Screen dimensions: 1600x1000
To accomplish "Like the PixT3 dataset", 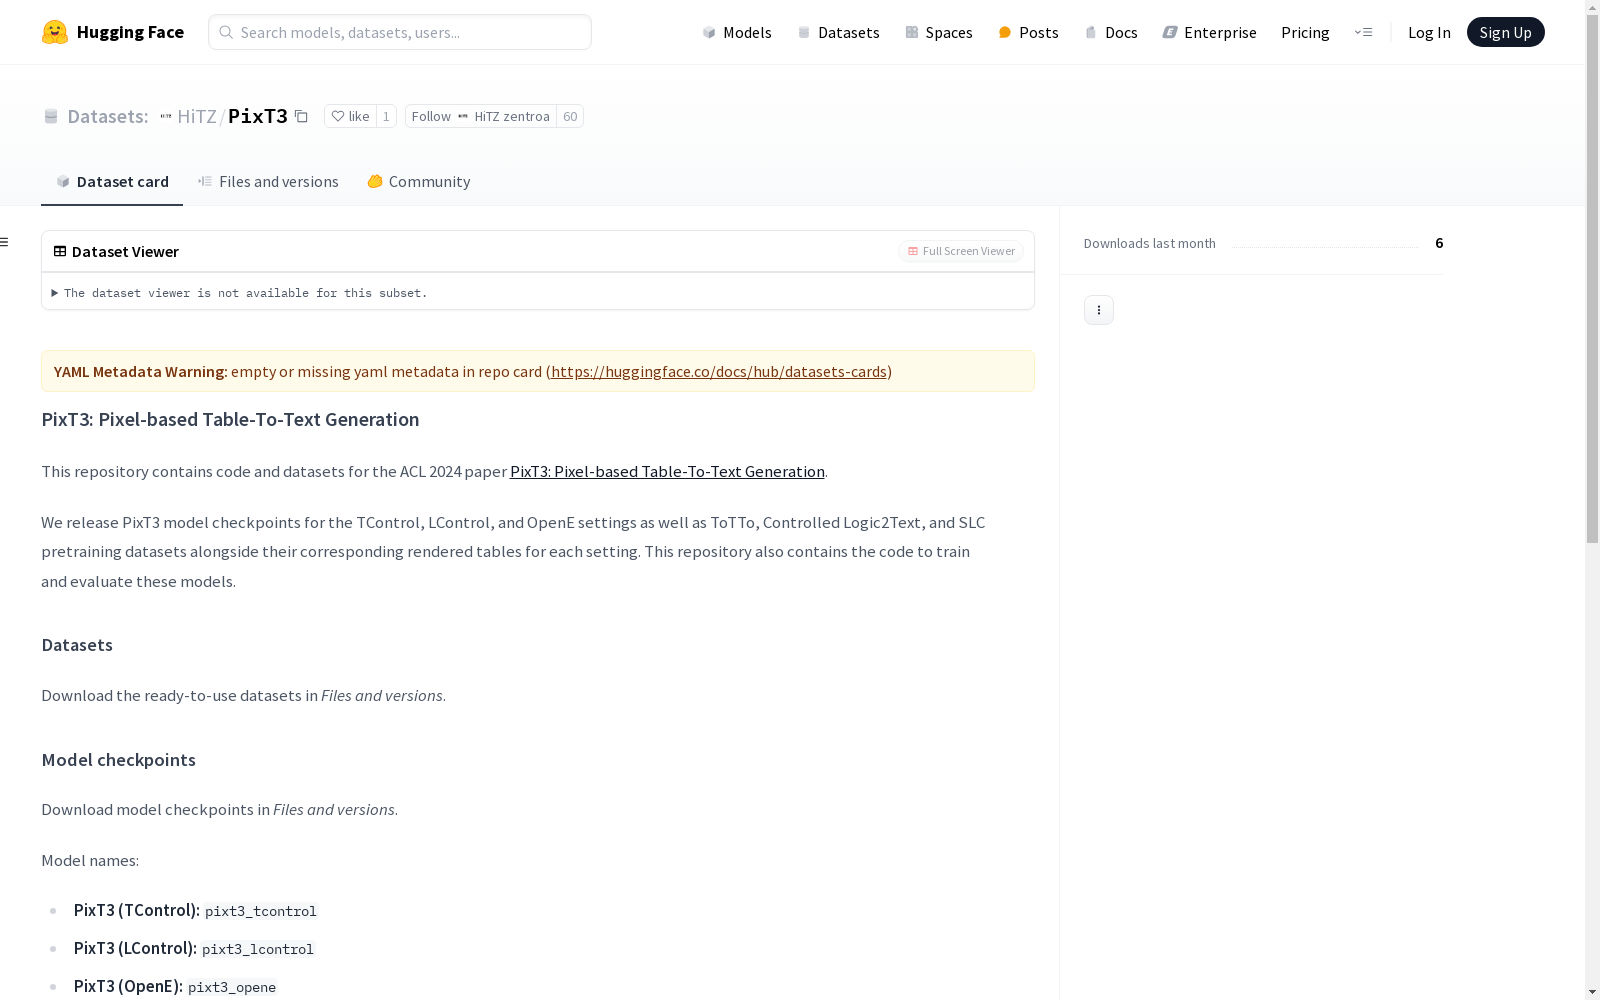I will 350,116.
